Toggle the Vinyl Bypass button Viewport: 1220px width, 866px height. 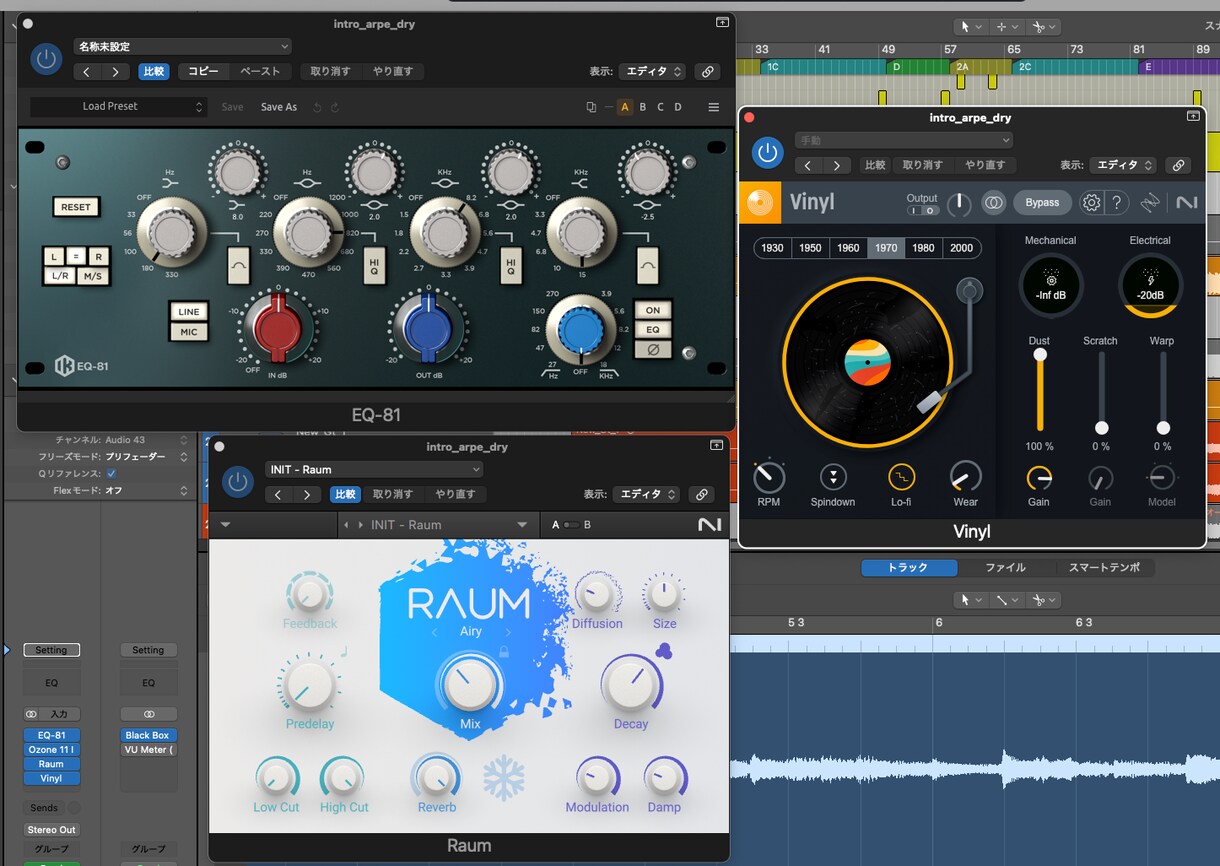point(1042,203)
